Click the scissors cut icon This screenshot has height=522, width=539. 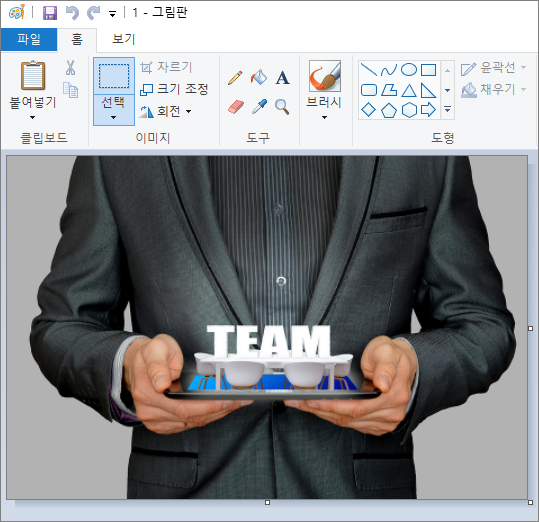tap(70, 68)
